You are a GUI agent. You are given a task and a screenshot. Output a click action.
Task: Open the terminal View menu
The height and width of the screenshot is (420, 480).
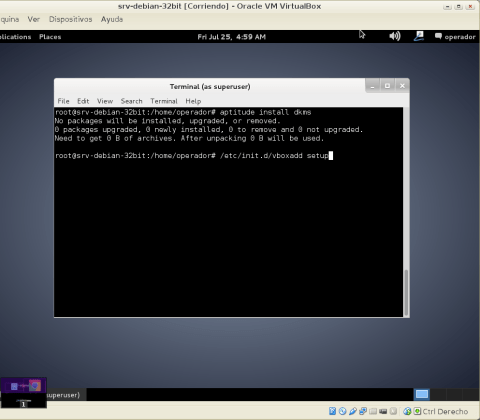pos(105,101)
